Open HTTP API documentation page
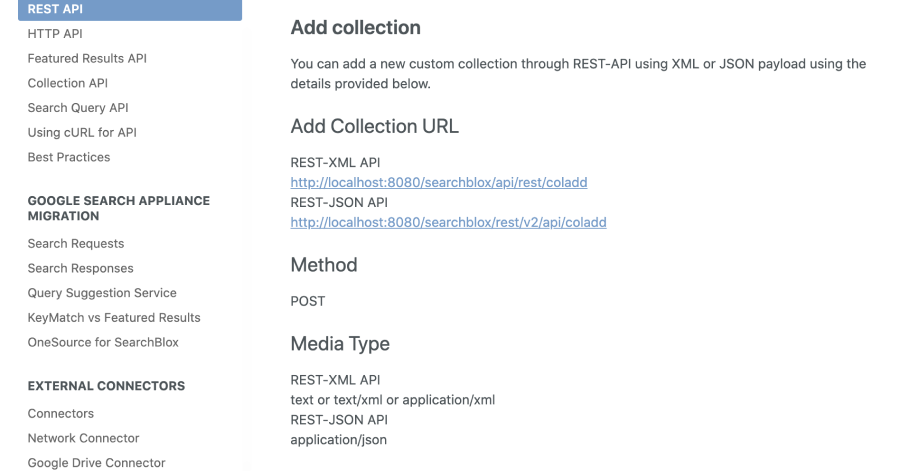The width and height of the screenshot is (900, 471). click(55, 34)
